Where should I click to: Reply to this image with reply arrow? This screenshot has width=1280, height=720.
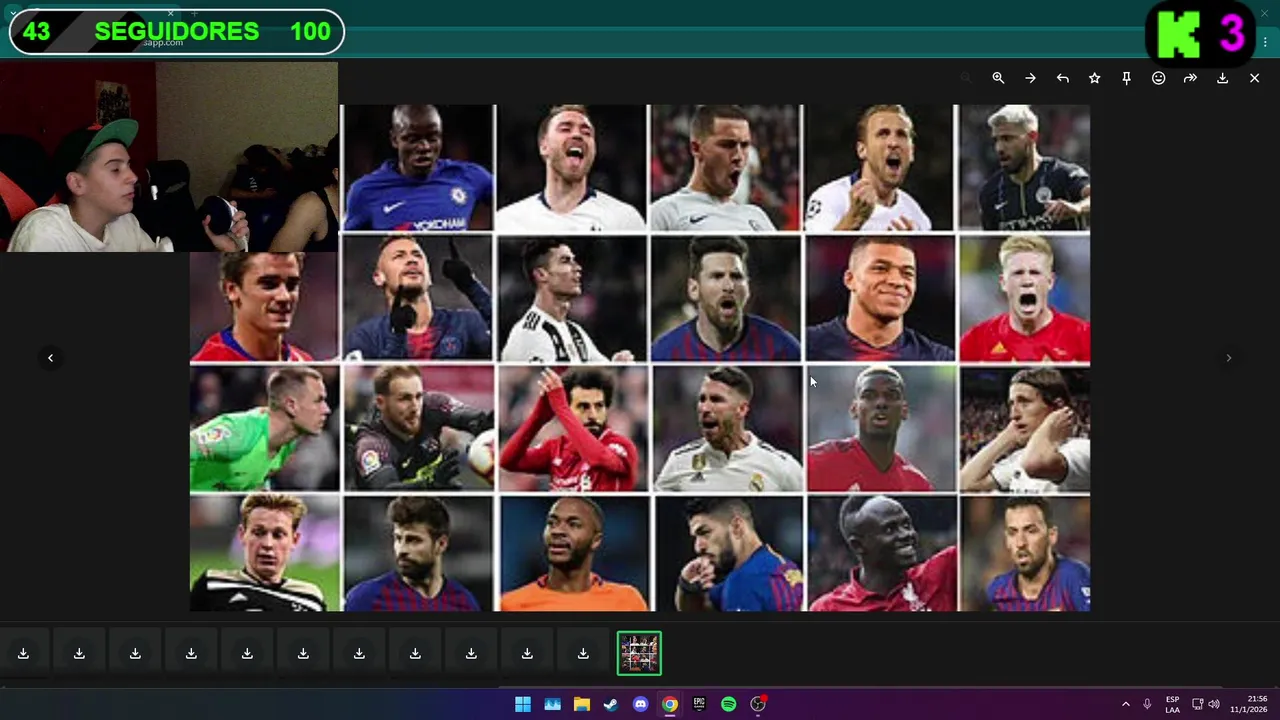[1062, 78]
